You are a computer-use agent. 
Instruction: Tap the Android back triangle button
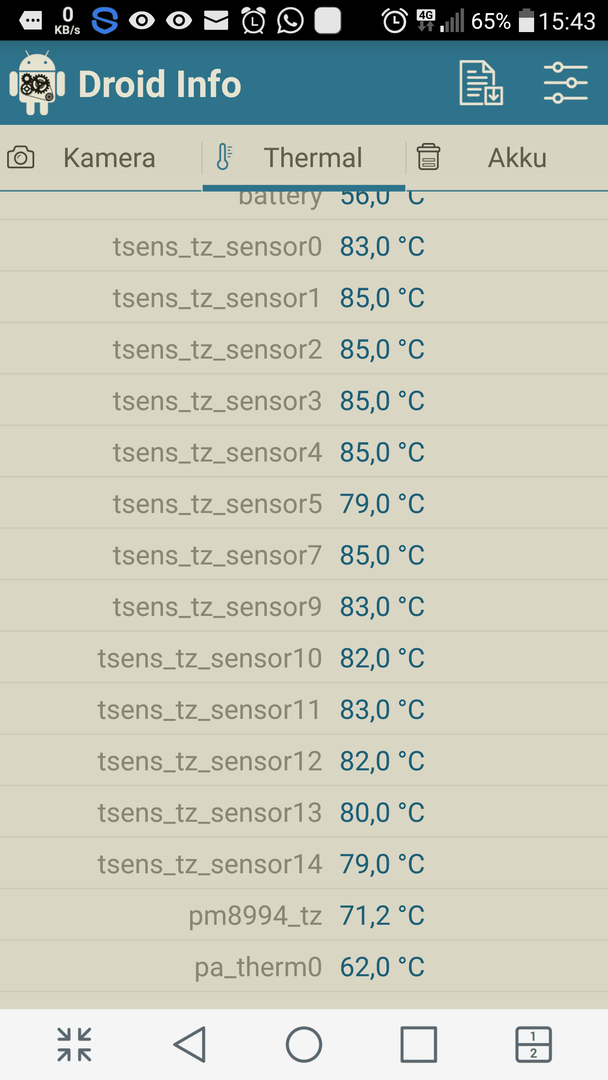click(x=189, y=1044)
